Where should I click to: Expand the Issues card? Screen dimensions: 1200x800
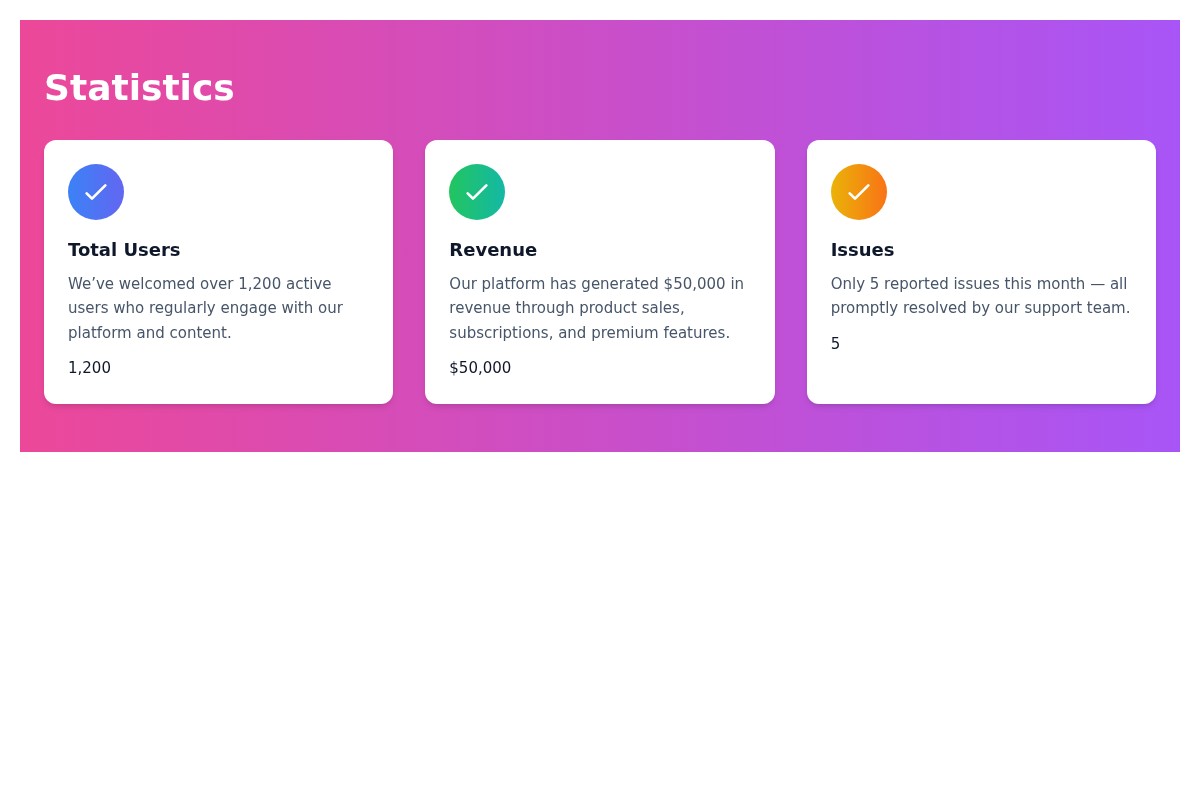click(980, 271)
